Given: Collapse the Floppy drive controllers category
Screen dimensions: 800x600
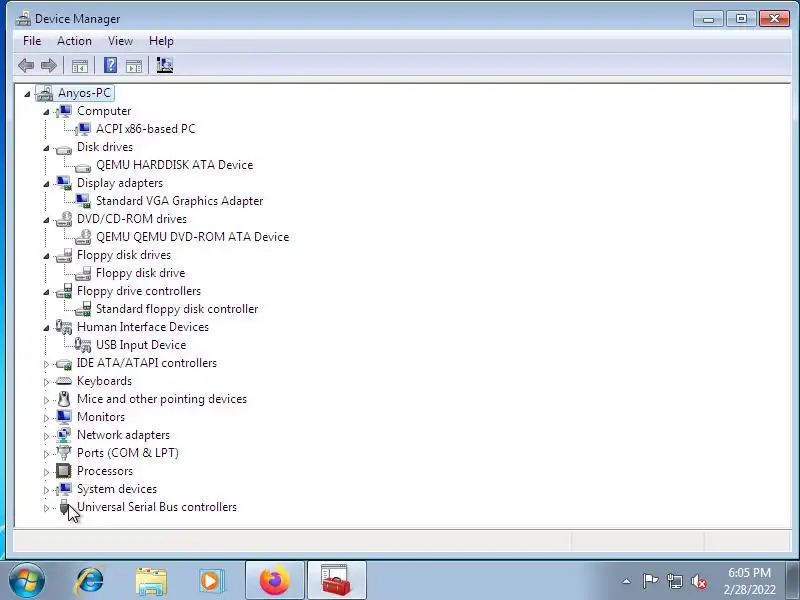Looking at the screenshot, I should [x=46, y=292].
